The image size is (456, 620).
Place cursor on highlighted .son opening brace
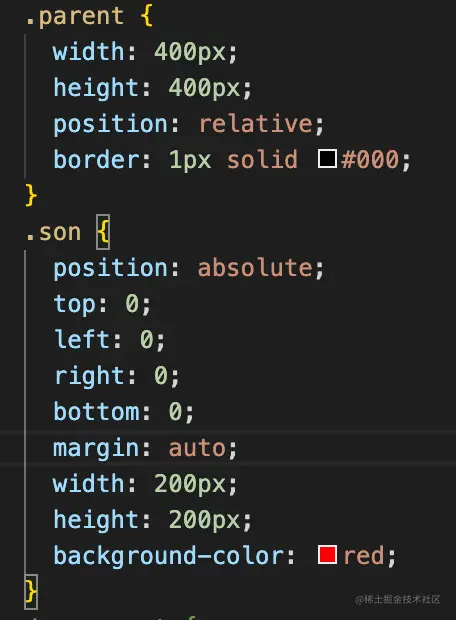point(103,232)
